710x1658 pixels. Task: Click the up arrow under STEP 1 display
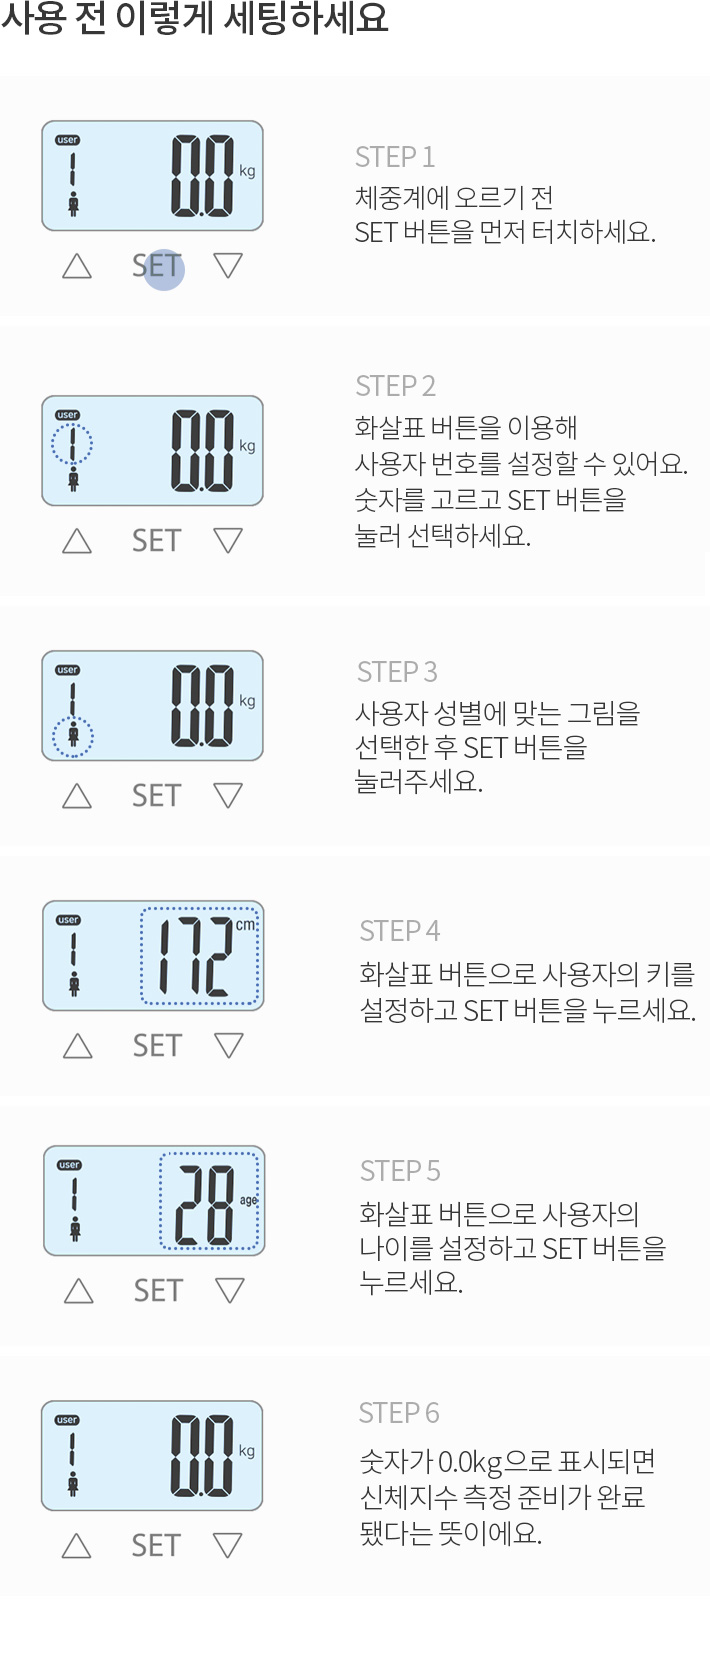click(77, 266)
